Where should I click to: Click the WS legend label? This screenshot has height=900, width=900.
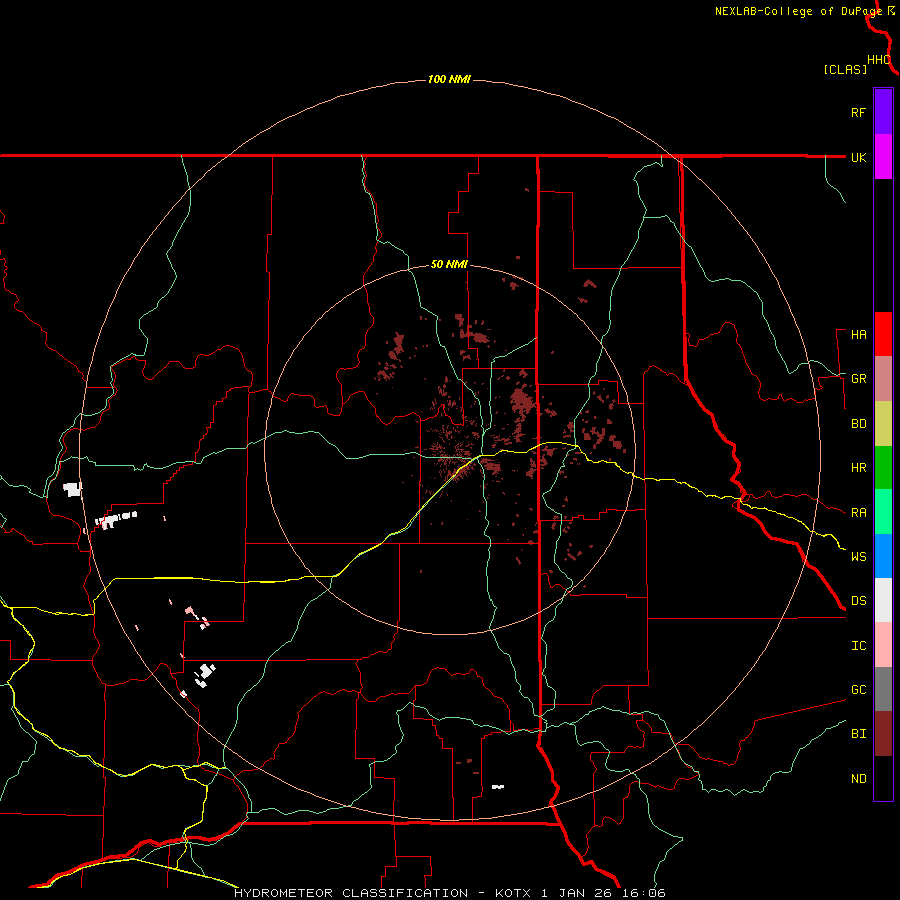858,557
